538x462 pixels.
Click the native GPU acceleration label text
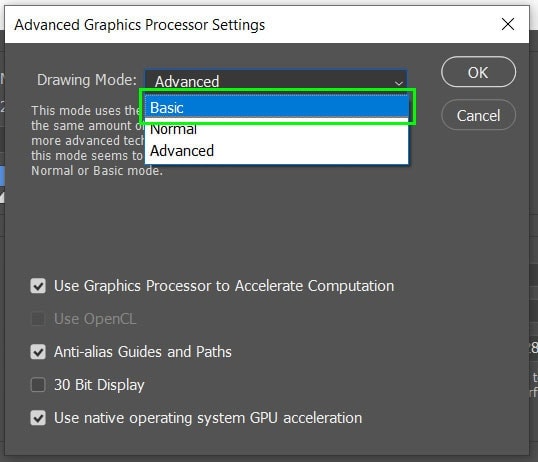click(x=208, y=418)
